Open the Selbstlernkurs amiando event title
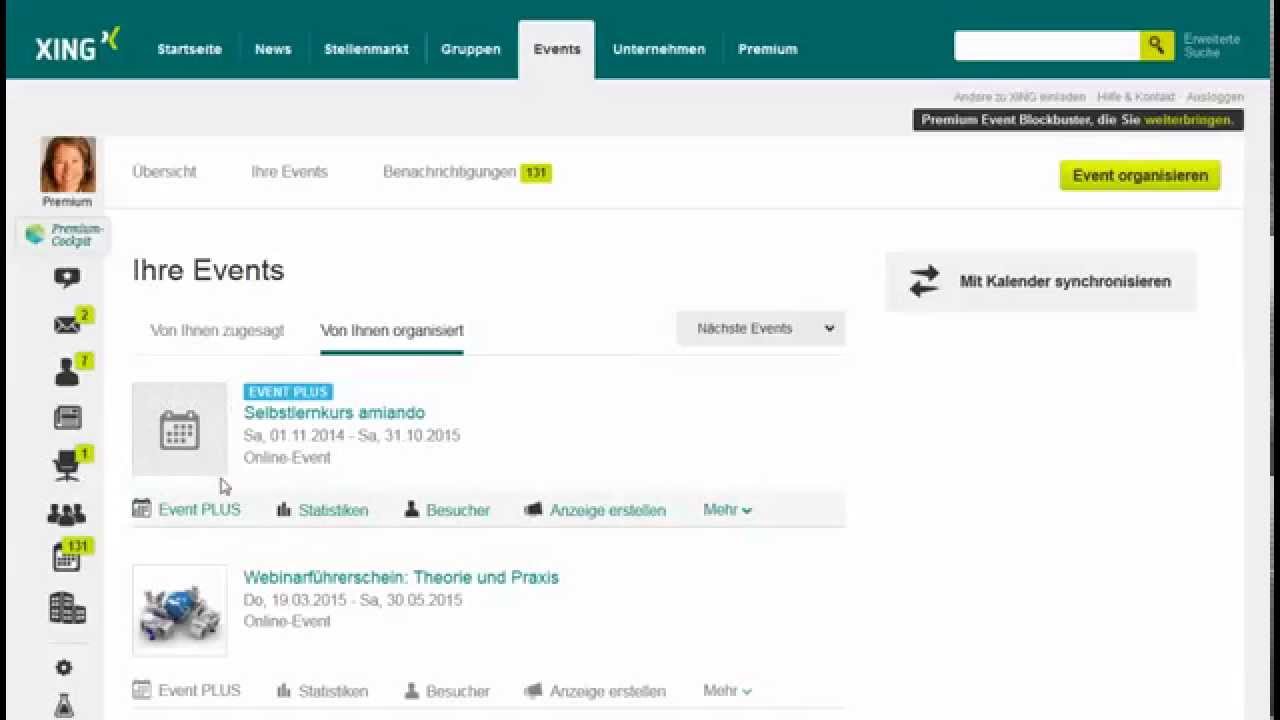 [x=334, y=413]
